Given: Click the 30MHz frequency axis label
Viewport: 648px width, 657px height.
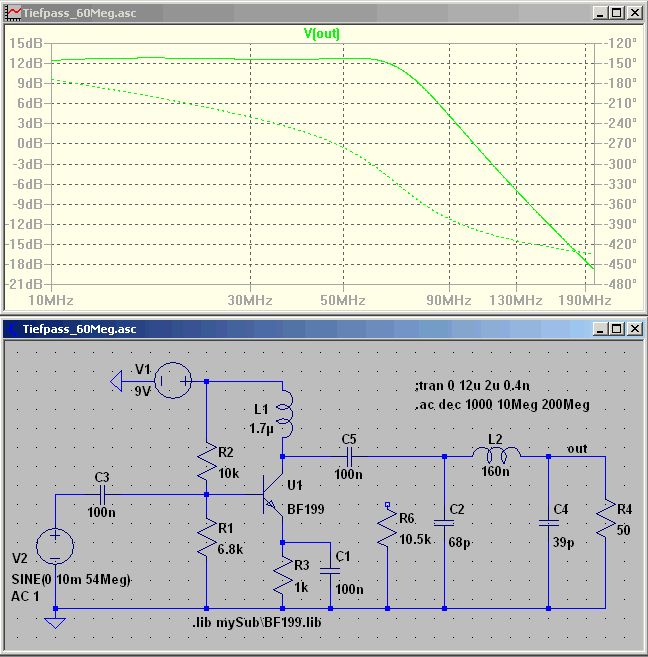Looking at the screenshot, I should point(250,300).
